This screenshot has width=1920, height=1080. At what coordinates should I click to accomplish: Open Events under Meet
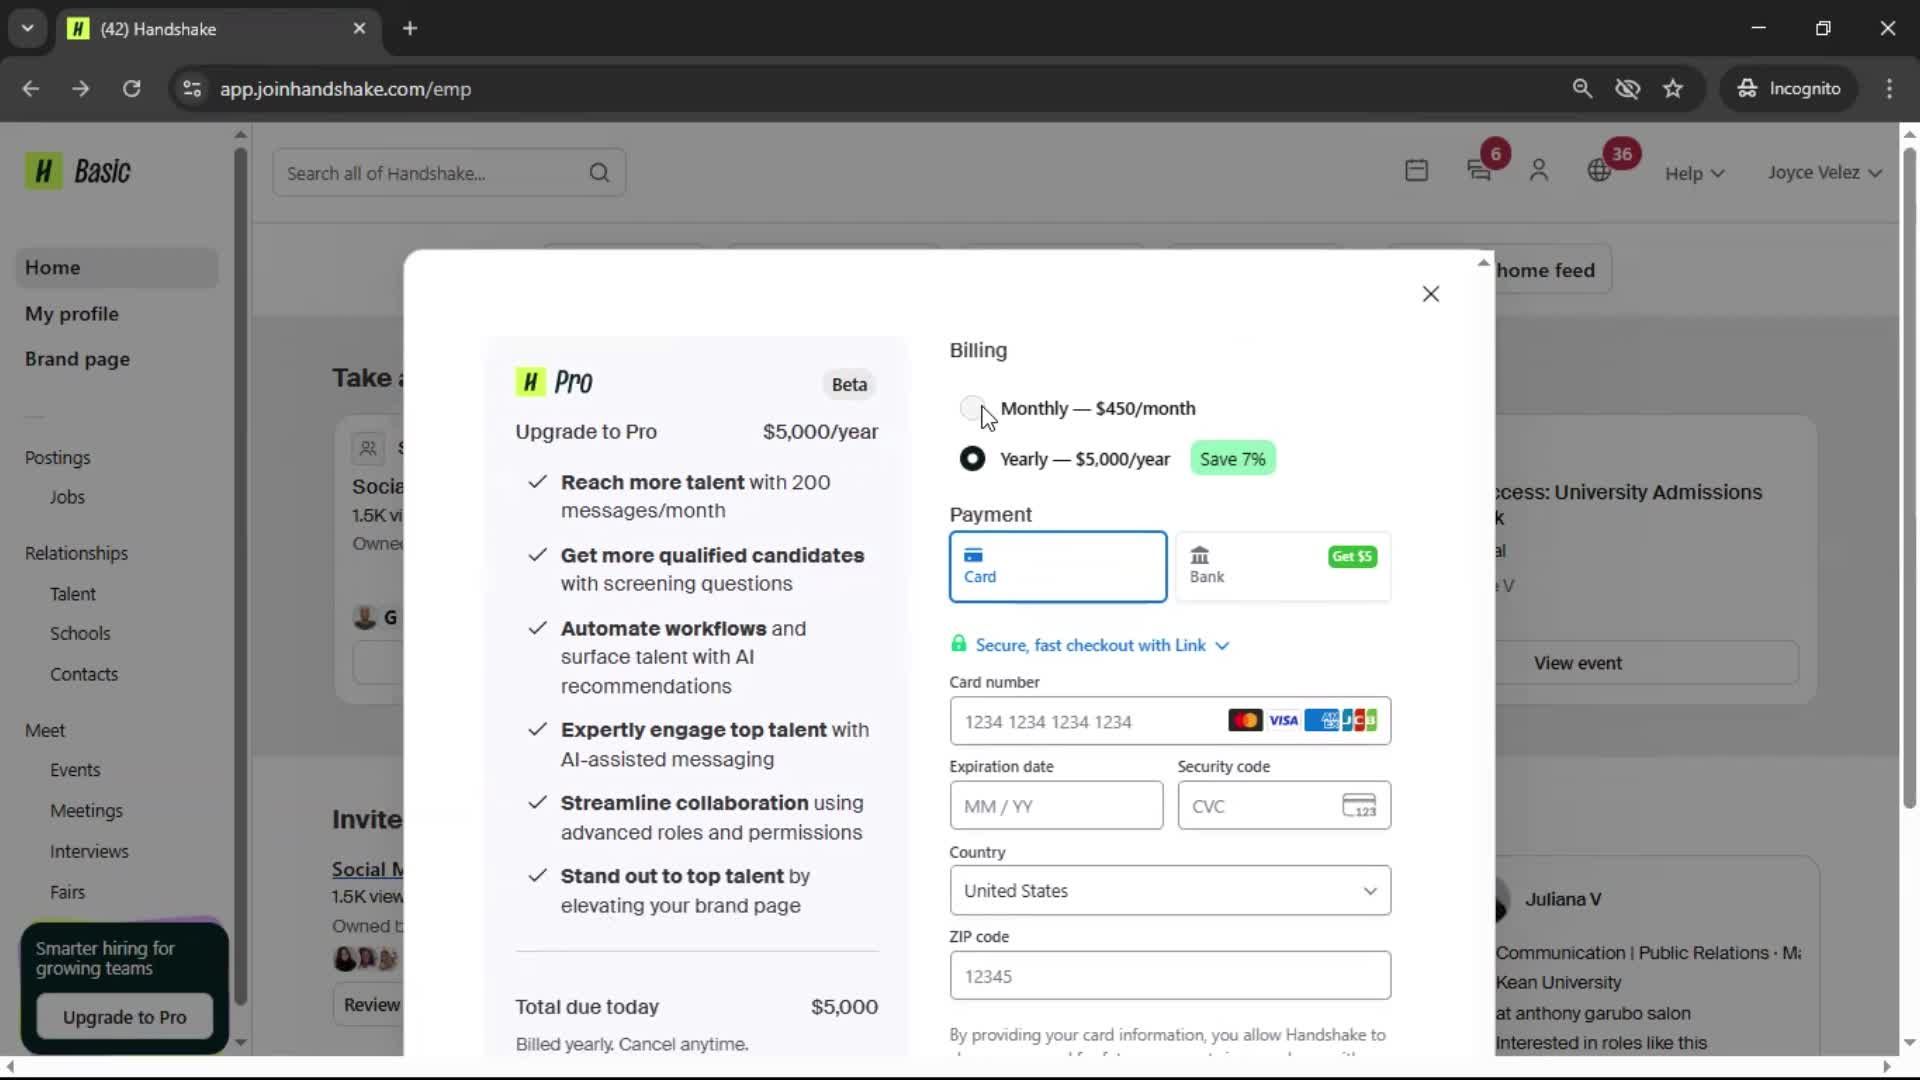pos(75,770)
